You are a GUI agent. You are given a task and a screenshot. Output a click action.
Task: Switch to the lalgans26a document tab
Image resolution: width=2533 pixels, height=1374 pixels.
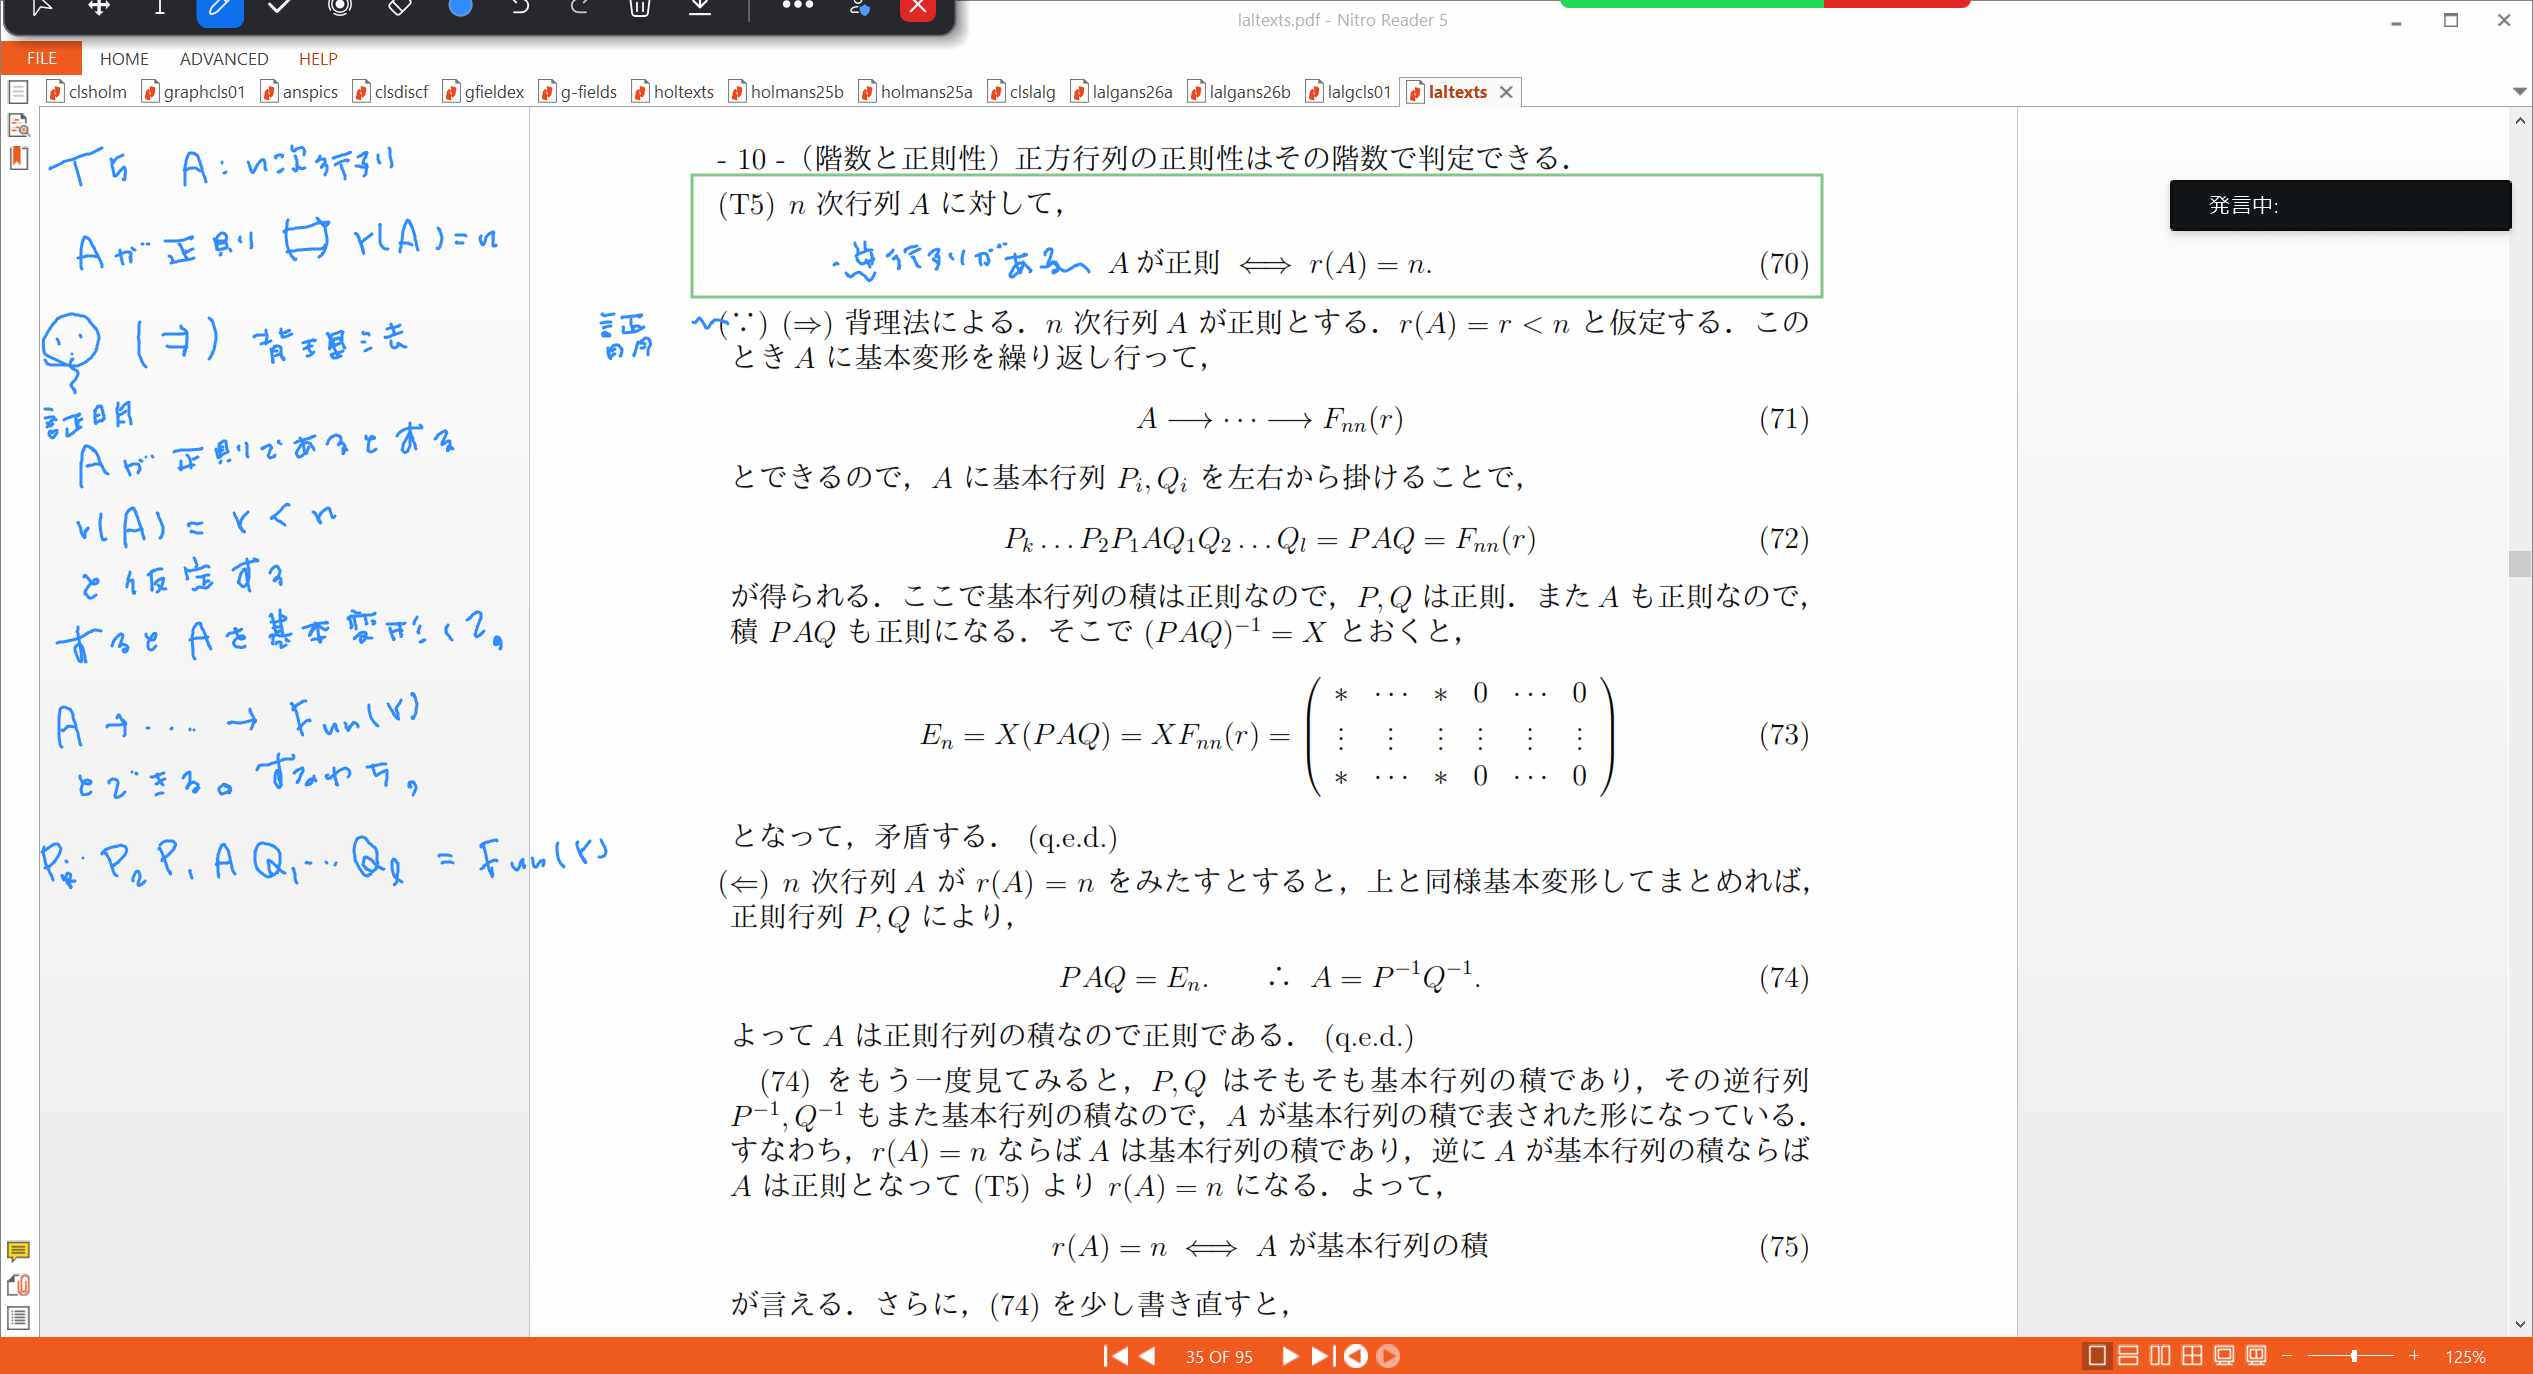click(x=1122, y=92)
